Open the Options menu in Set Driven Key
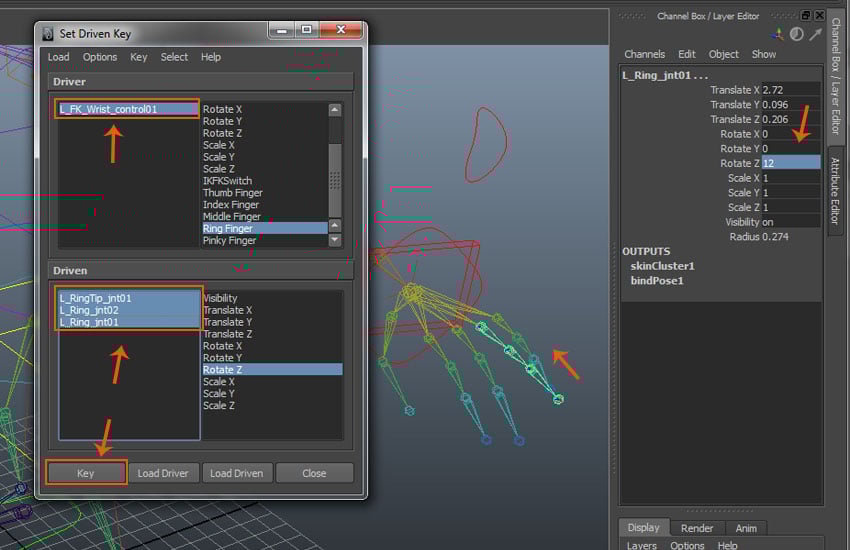This screenshot has width=850, height=550. 100,57
